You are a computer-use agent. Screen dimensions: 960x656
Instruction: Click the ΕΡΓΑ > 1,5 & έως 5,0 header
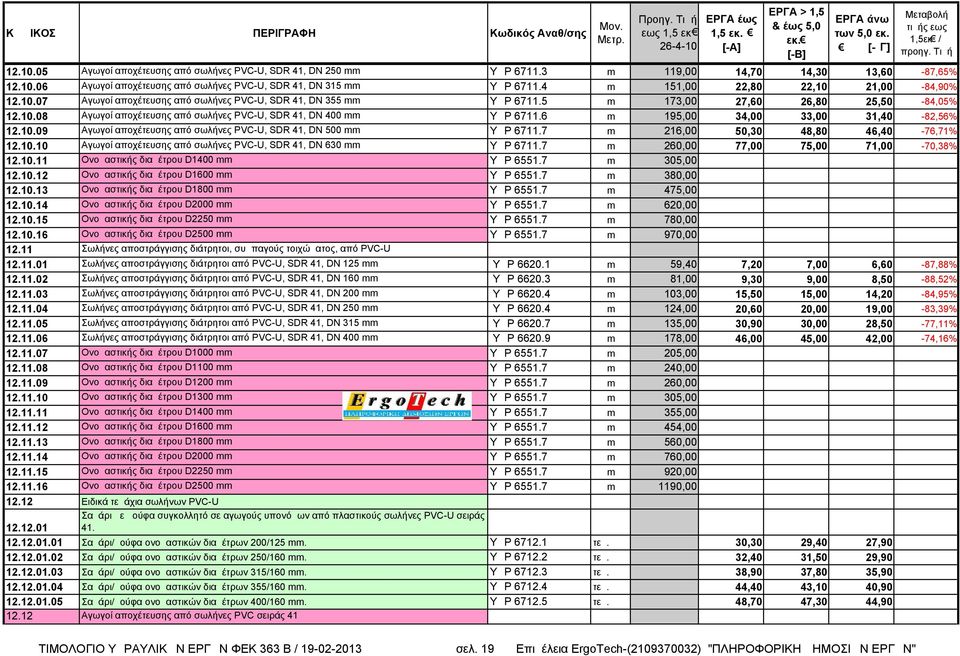tap(796, 33)
